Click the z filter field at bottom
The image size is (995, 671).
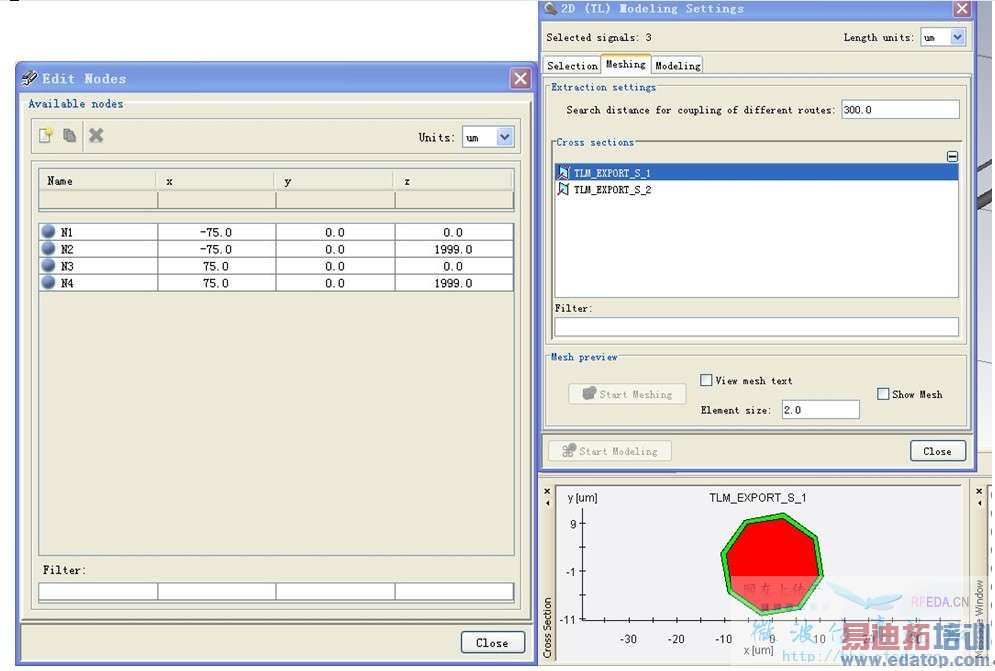tap(454, 591)
